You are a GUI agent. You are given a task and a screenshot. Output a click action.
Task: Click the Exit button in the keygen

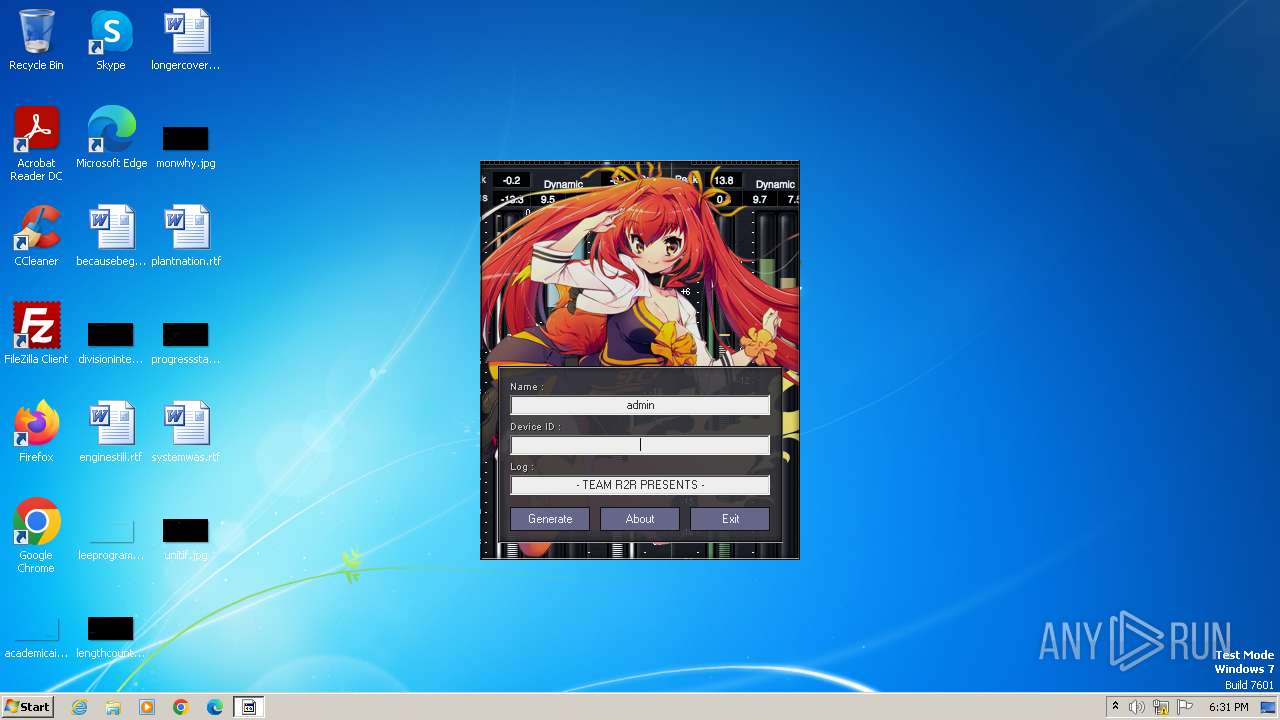(730, 519)
